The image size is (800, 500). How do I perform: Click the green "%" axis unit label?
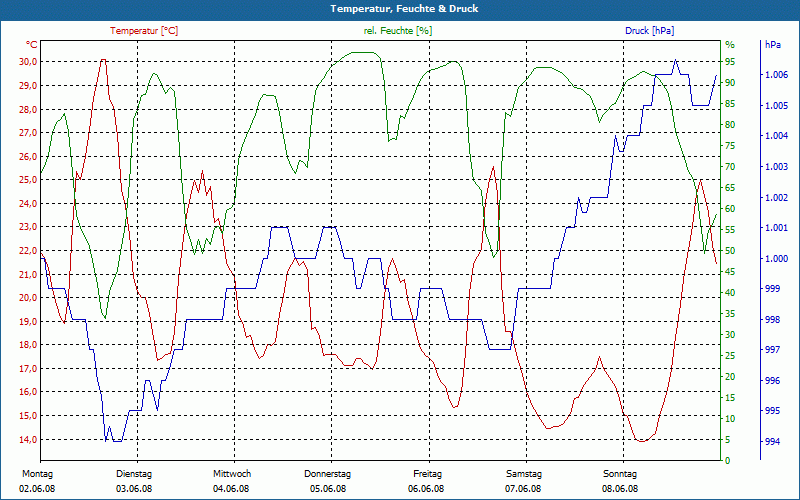point(730,45)
